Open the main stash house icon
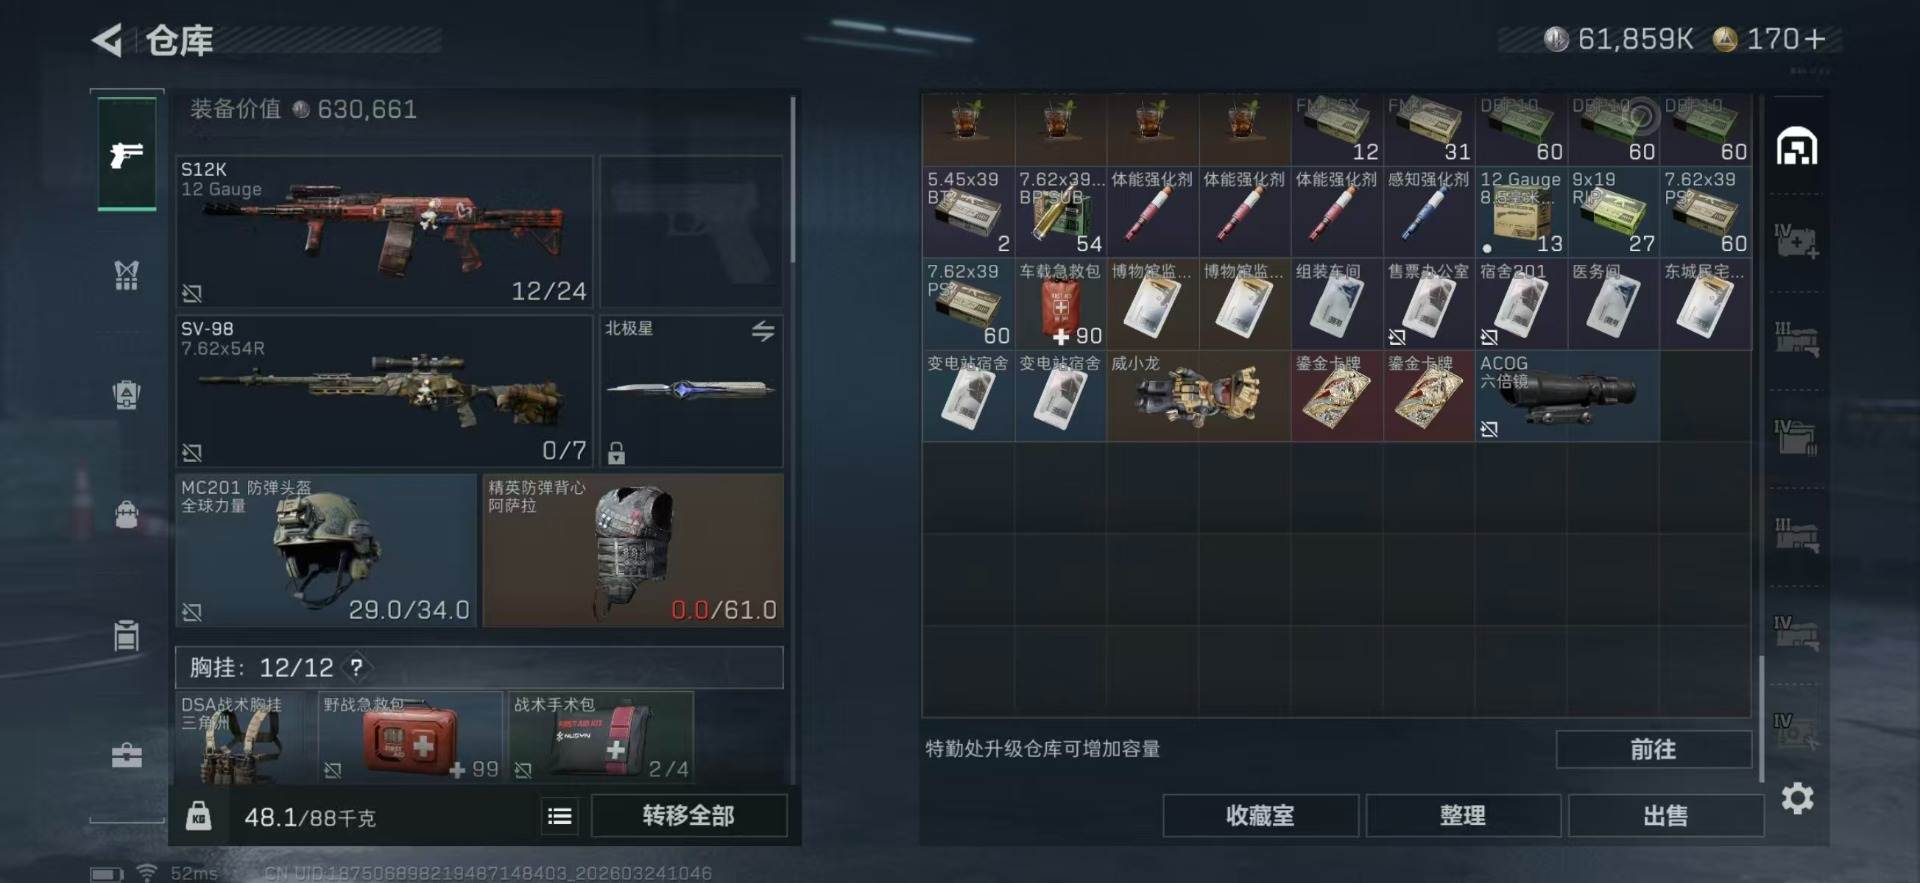This screenshot has height=883, width=1920. tap(1796, 147)
